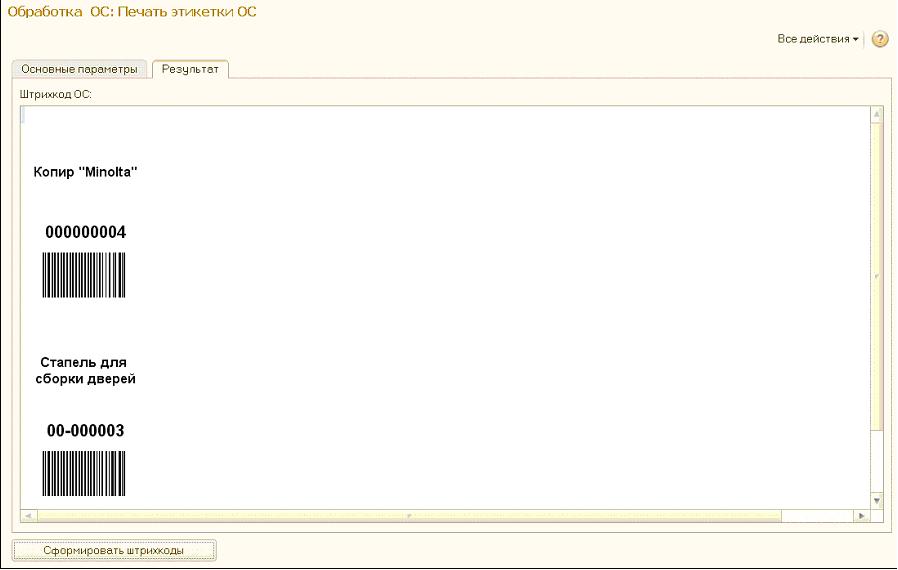Screen dimensions: 898x570
Task: Open the Все действия dropdown menu
Action: click(818, 39)
